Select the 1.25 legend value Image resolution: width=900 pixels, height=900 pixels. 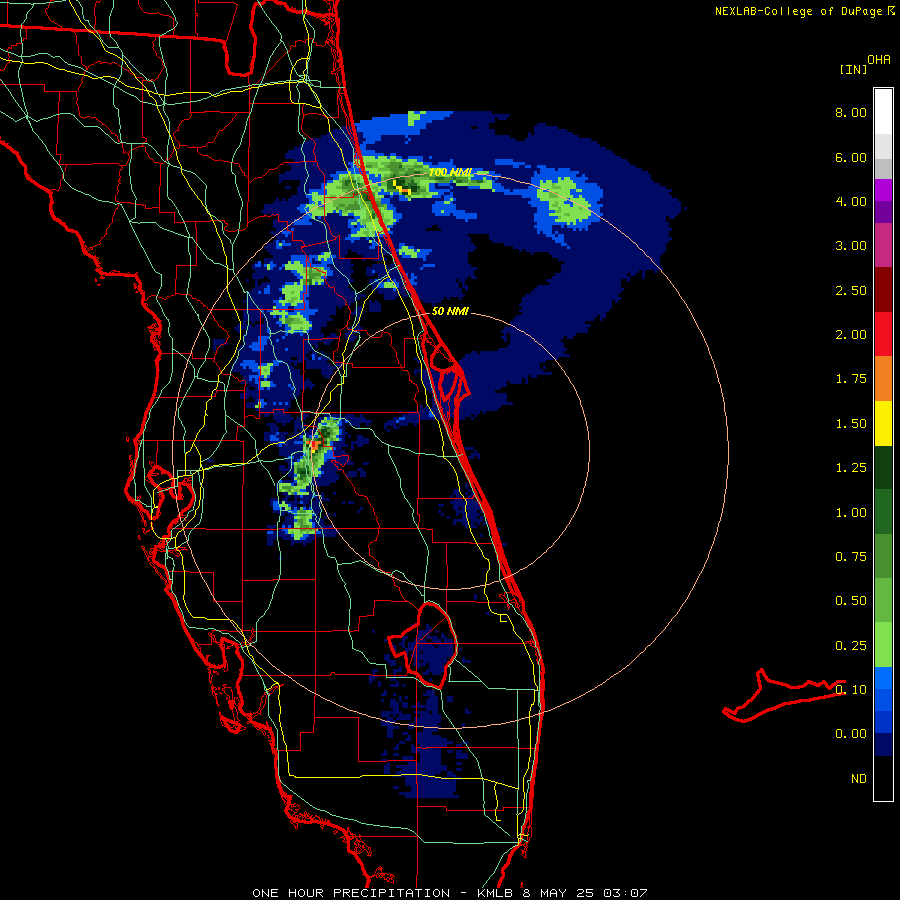pos(851,468)
